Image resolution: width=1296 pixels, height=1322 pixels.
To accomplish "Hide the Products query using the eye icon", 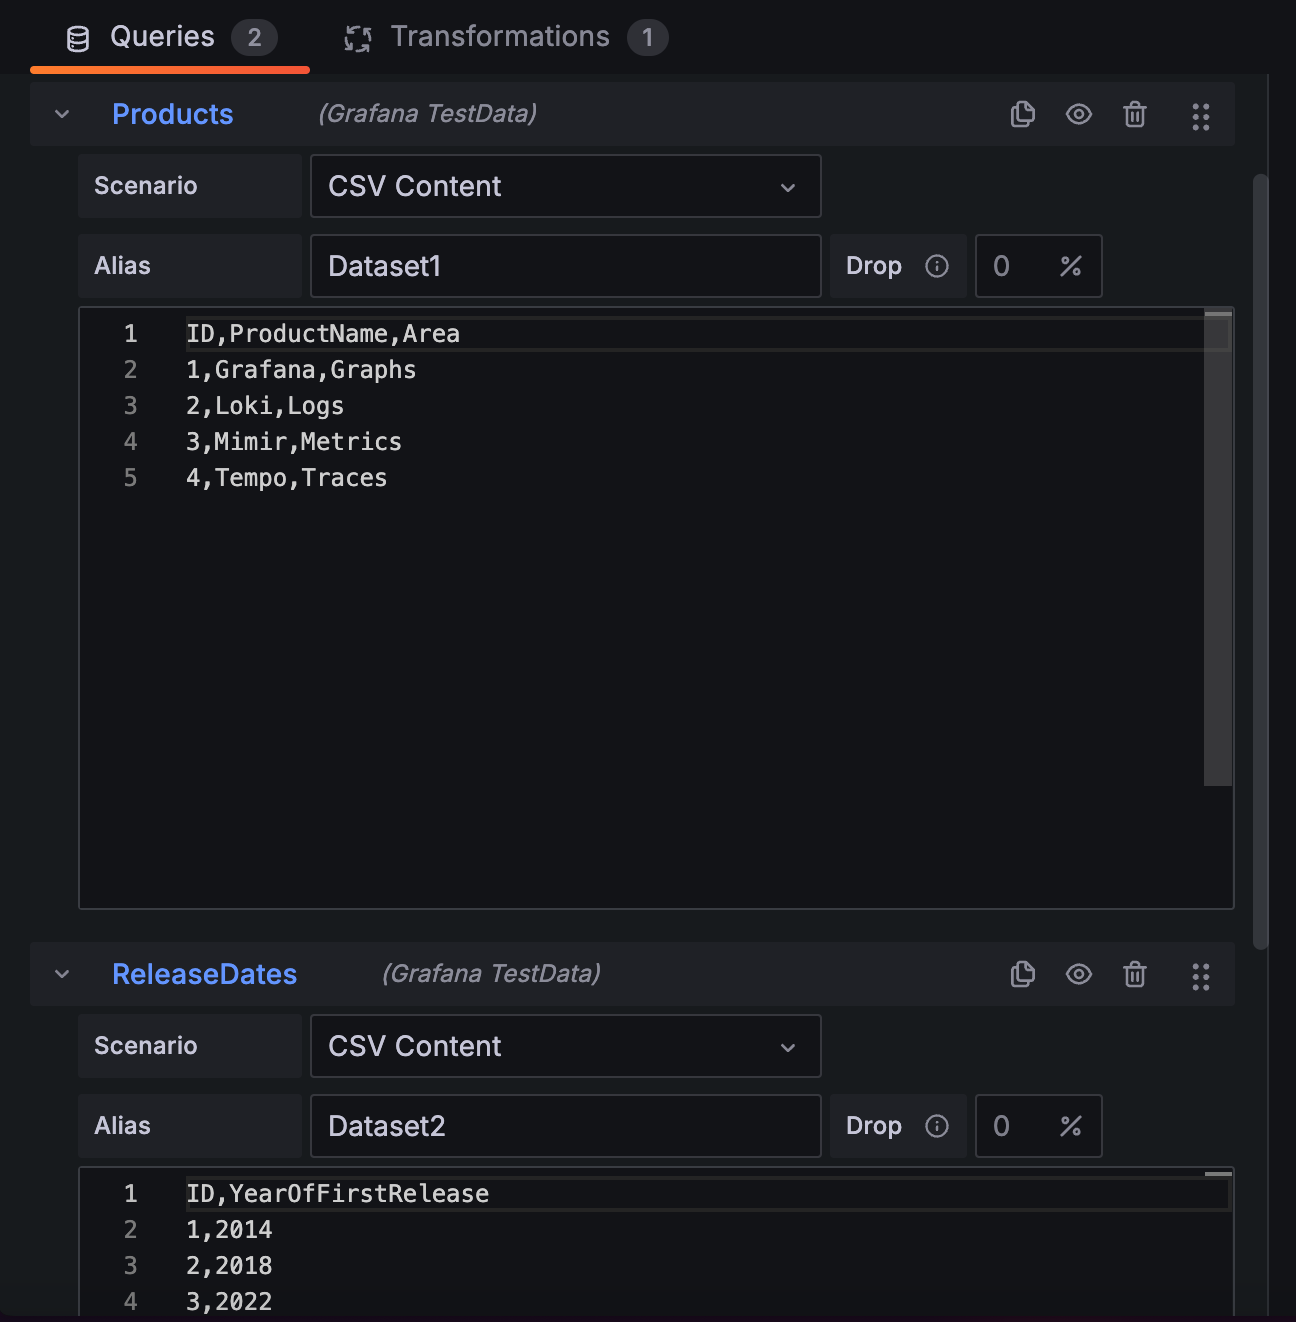I will [x=1078, y=114].
